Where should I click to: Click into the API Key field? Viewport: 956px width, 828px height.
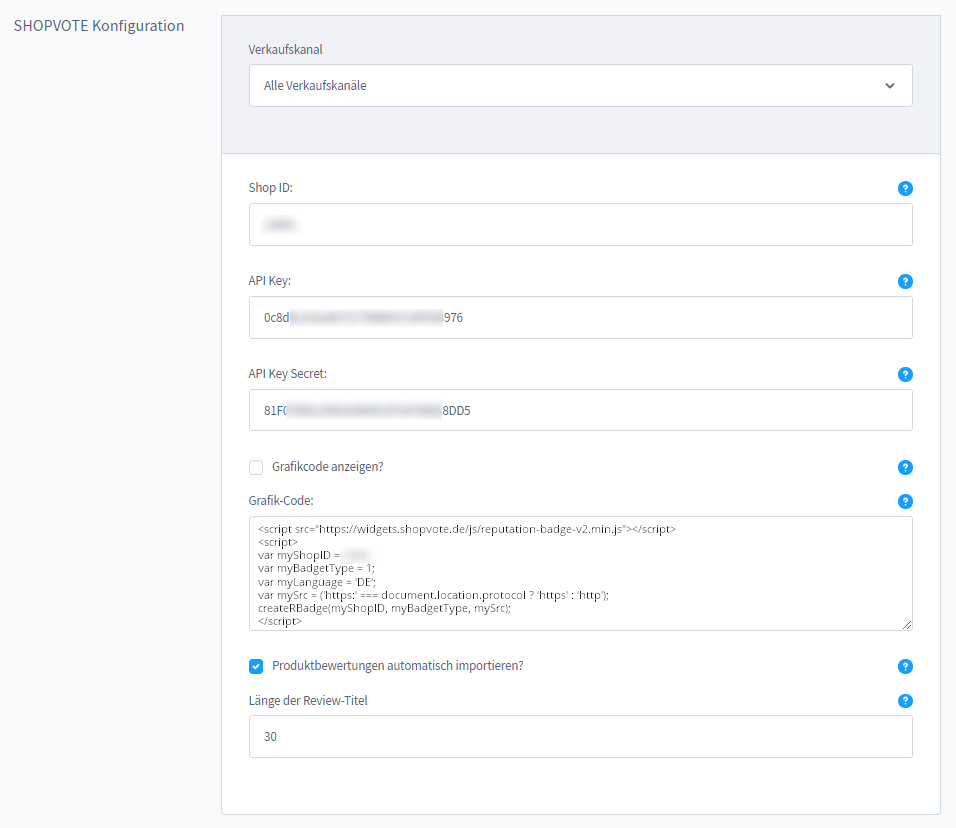click(580, 318)
